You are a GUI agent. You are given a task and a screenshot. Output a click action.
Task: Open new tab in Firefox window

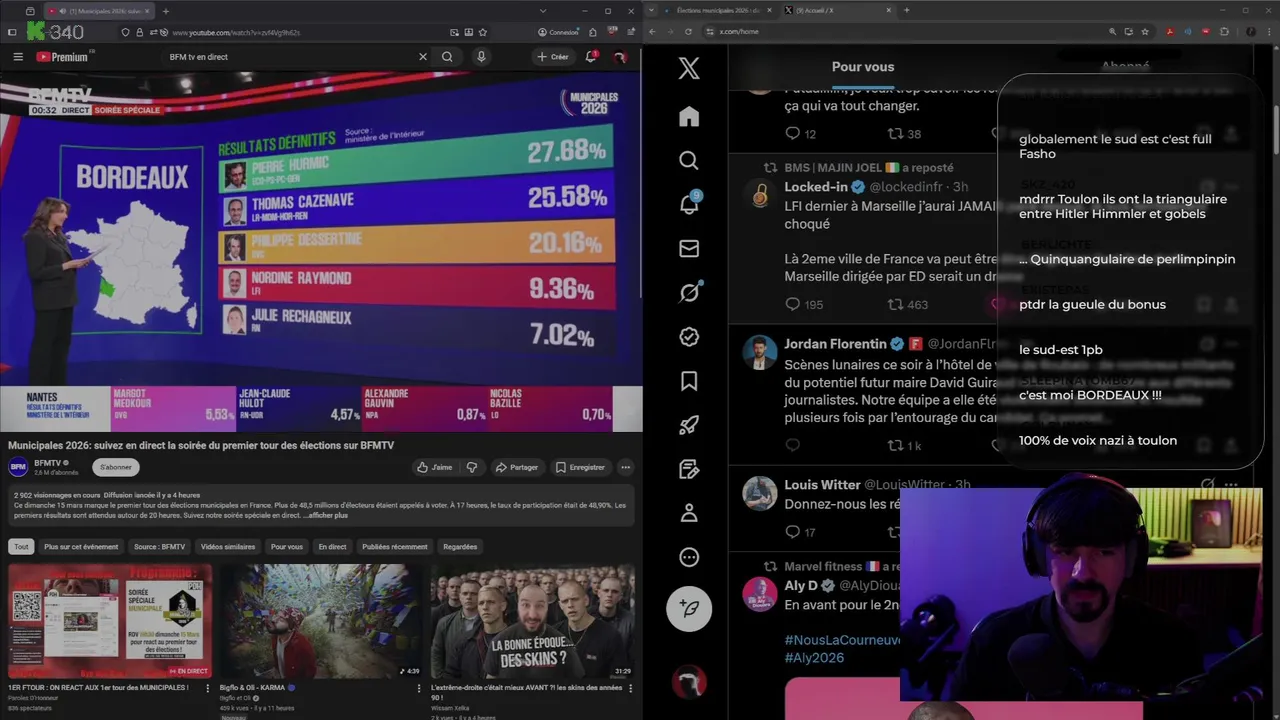click(166, 11)
